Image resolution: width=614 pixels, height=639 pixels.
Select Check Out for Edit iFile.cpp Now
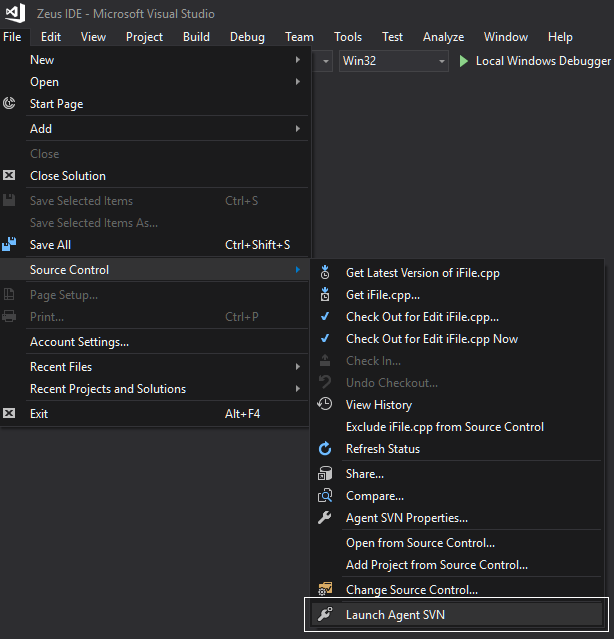click(457, 338)
